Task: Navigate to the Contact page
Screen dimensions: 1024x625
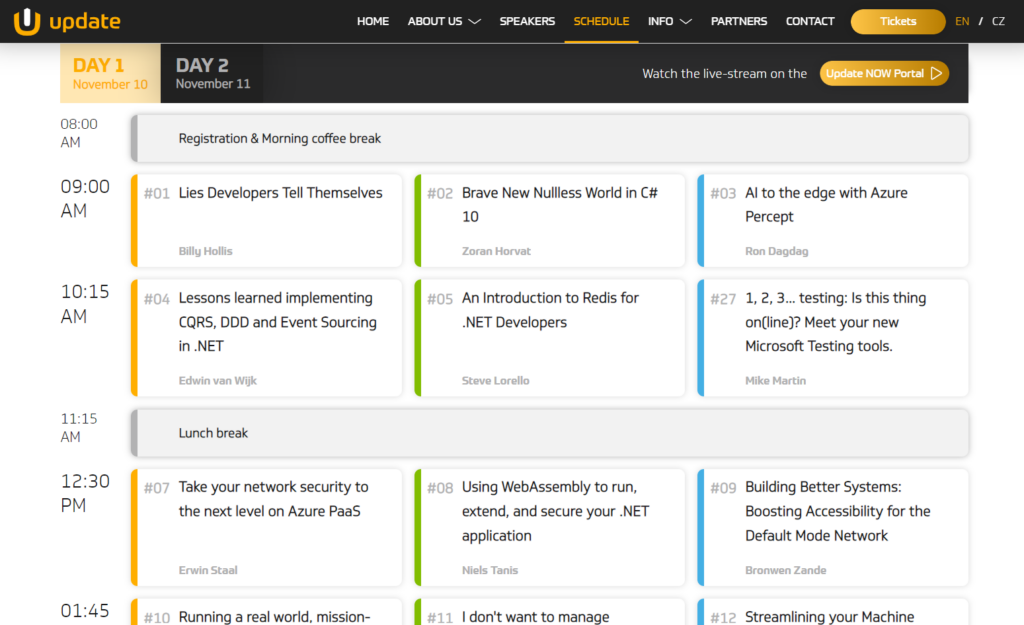Action: tap(810, 22)
